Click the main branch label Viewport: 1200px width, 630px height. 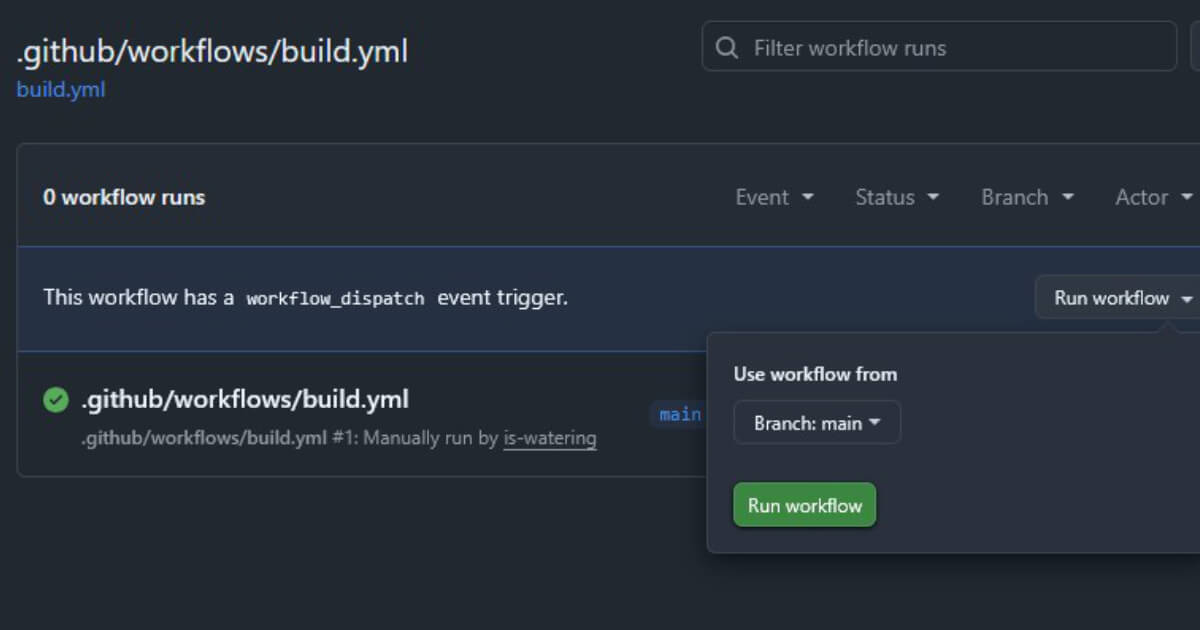coord(680,414)
